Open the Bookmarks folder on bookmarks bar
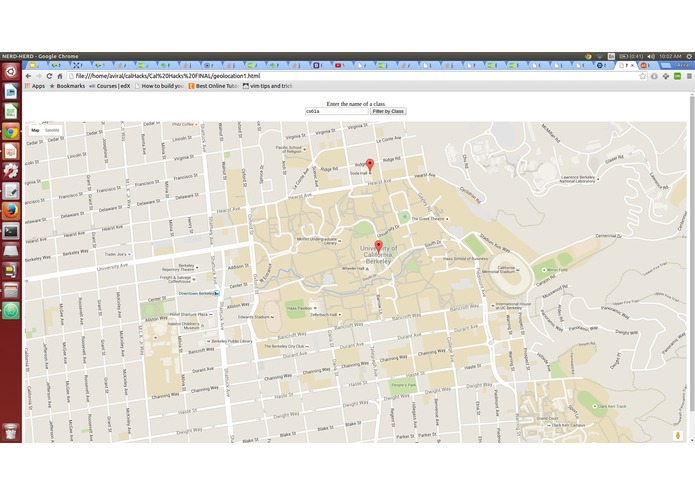 [67, 86]
